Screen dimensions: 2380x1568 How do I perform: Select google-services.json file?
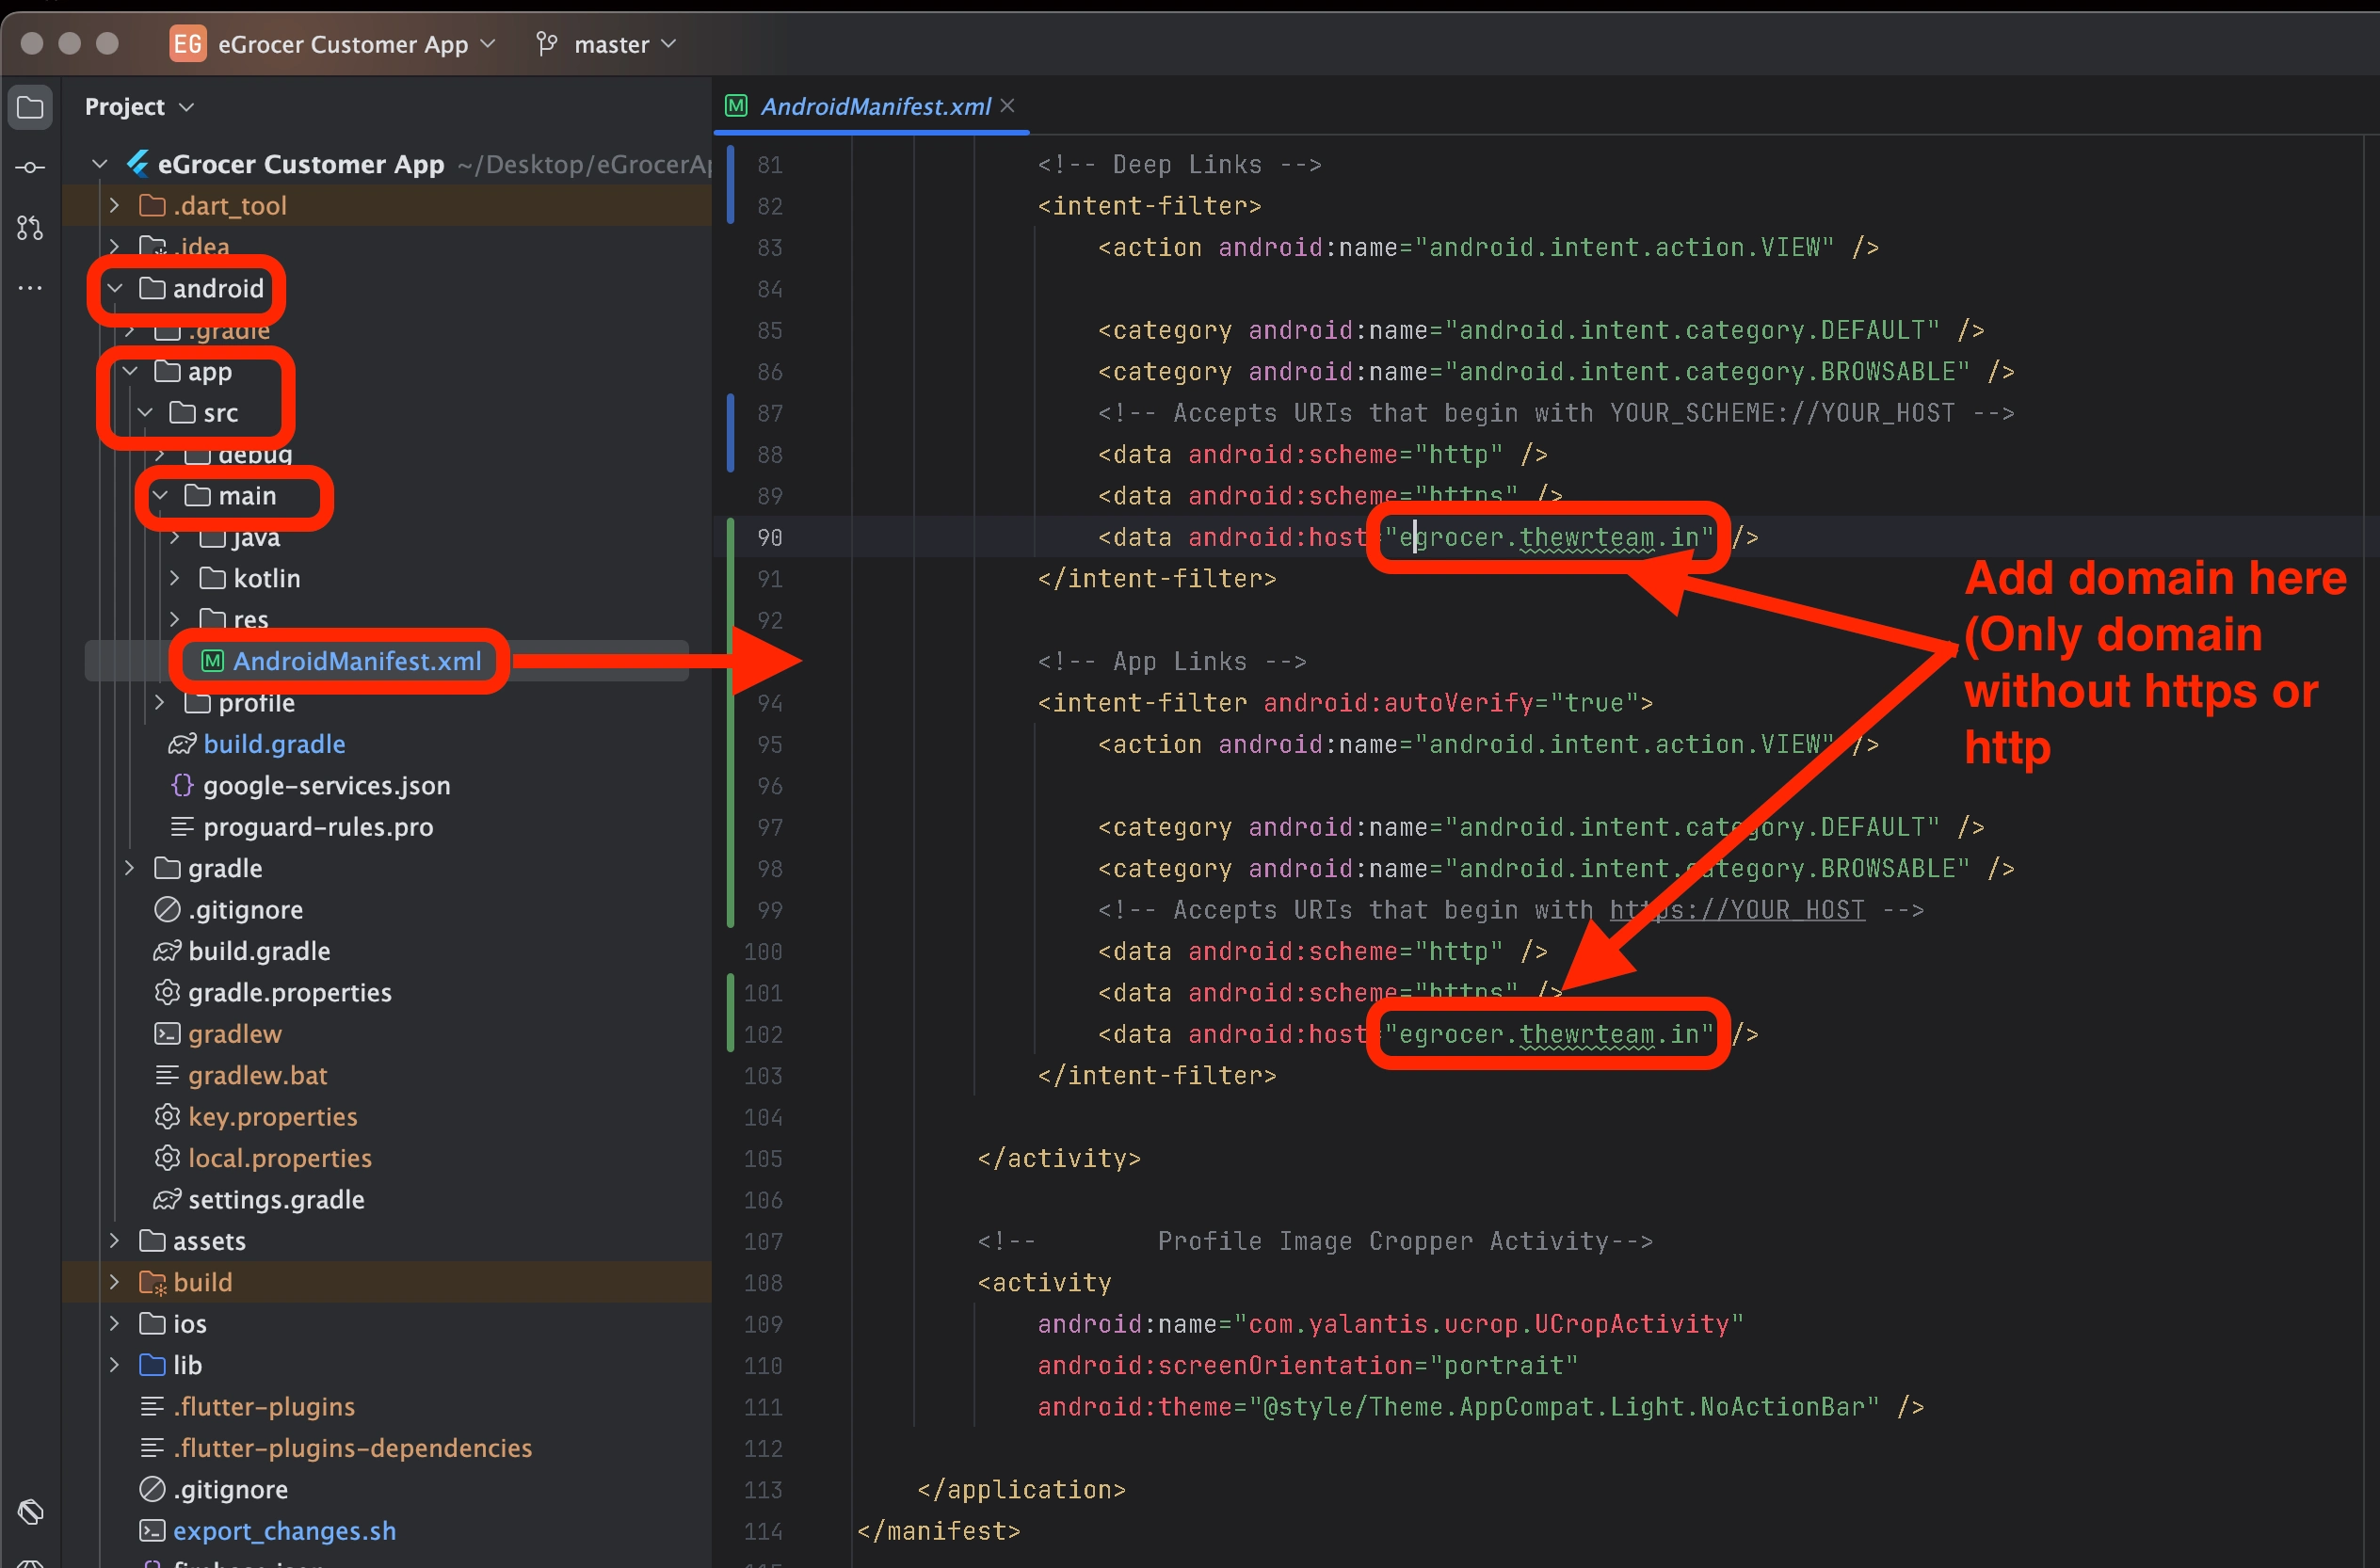click(326, 786)
